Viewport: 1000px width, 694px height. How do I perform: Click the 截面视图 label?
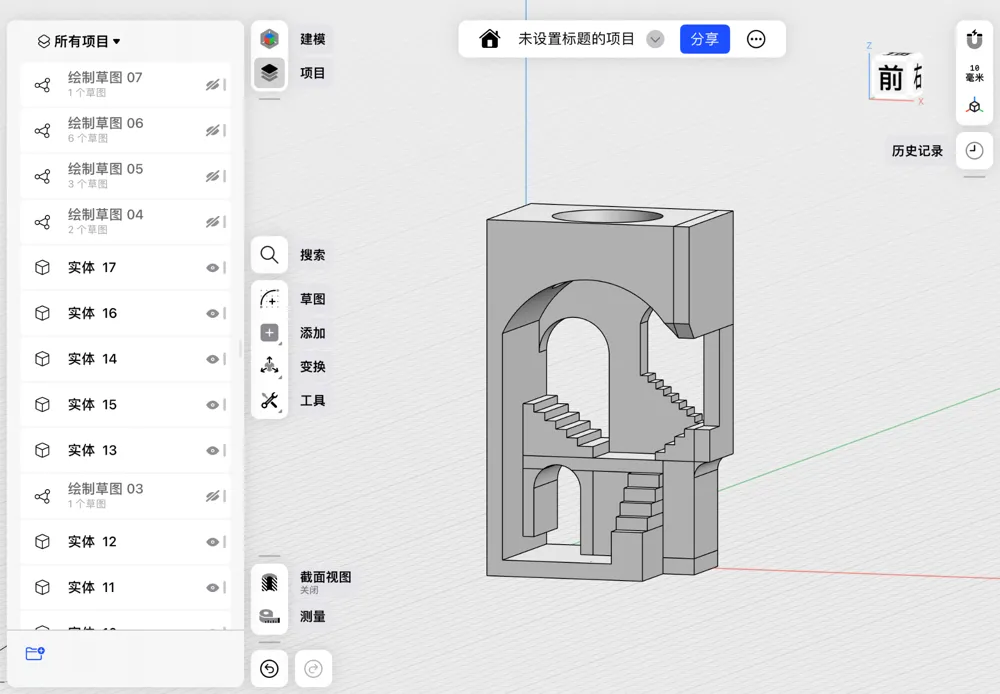point(326,577)
